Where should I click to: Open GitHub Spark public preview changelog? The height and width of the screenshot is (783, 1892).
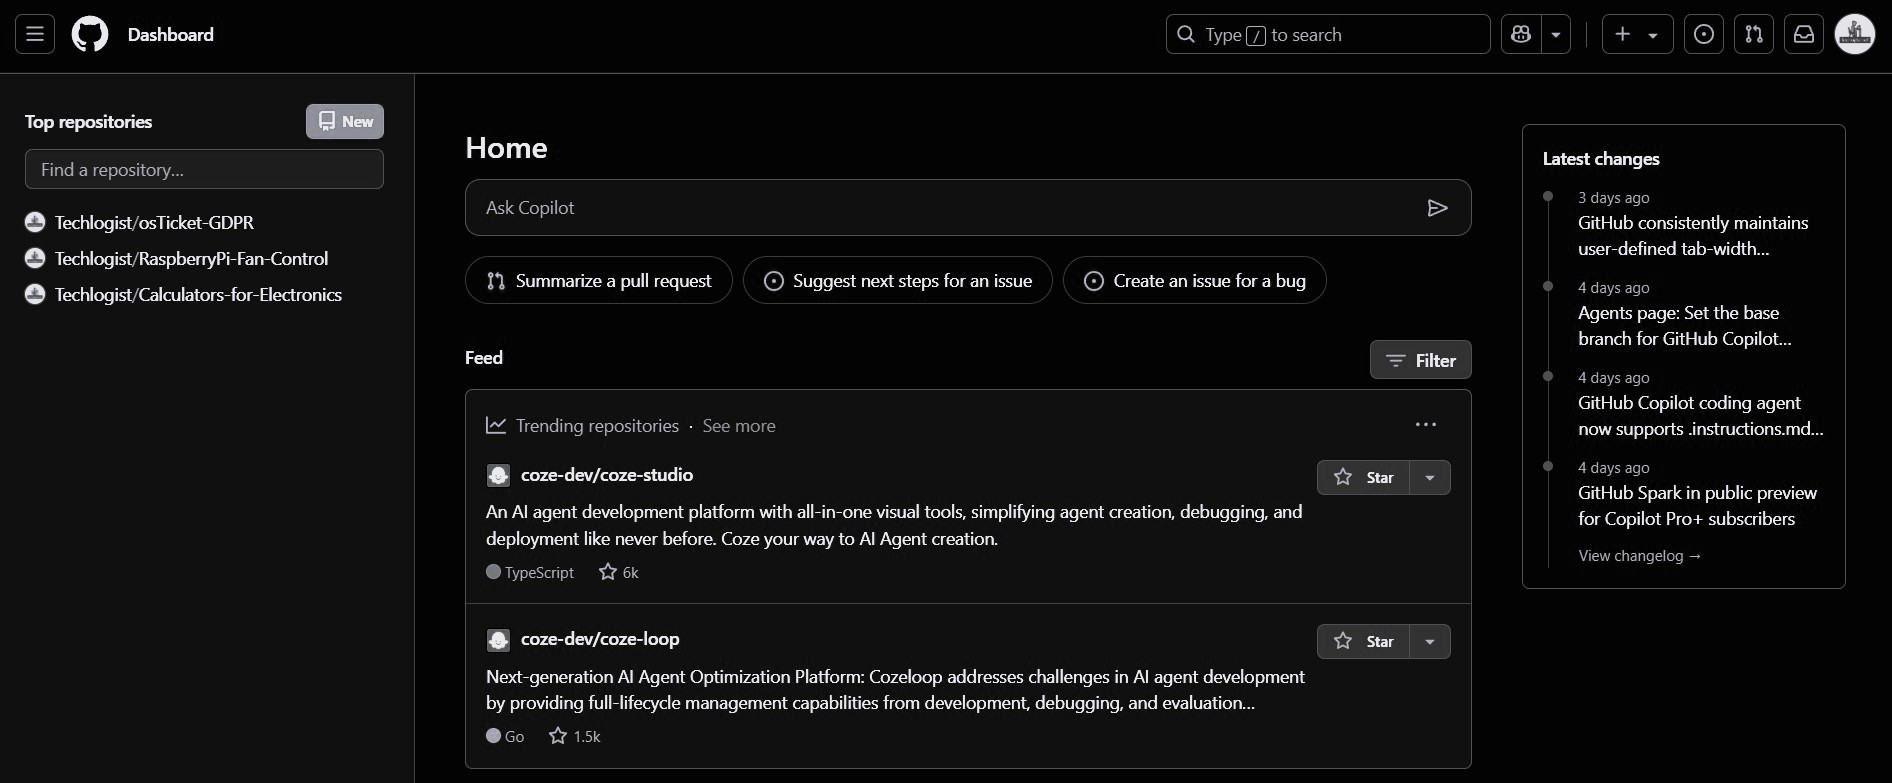tap(1697, 506)
